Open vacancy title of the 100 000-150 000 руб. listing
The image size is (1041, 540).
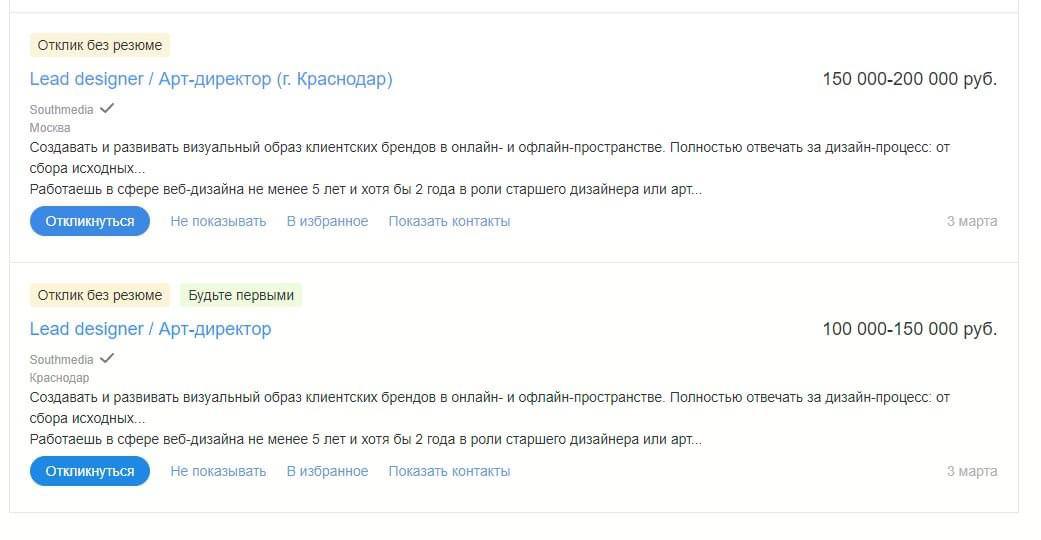150,329
